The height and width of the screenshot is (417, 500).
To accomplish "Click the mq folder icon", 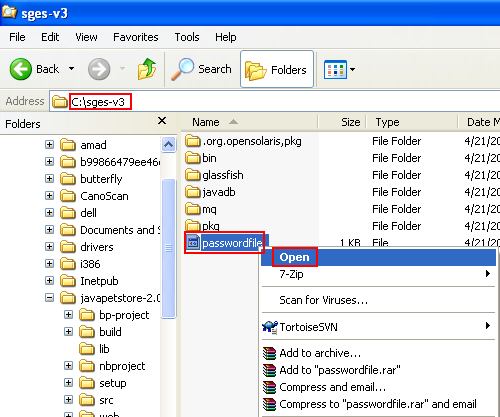I will click(x=193, y=209).
